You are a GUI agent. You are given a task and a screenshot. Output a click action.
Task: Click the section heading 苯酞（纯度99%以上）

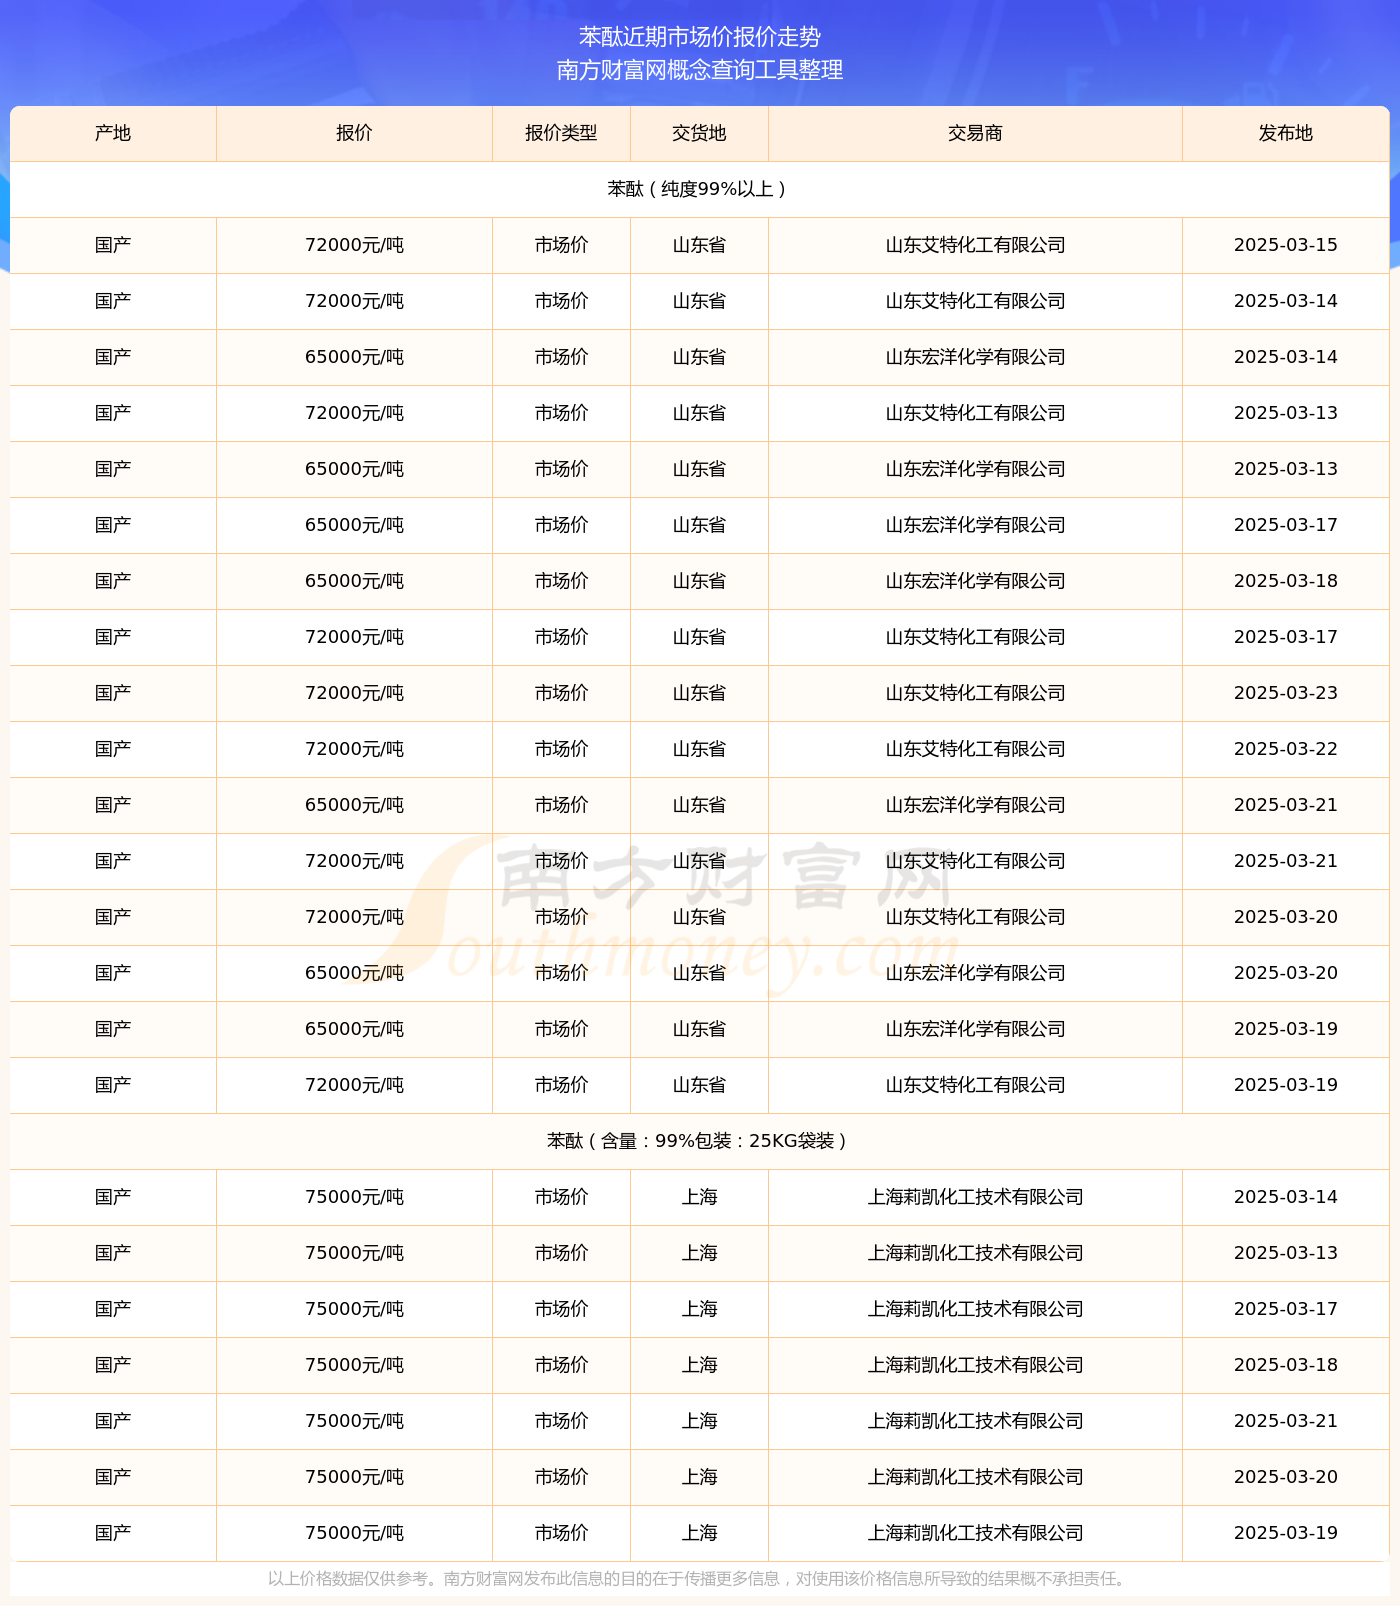[x=699, y=189]
